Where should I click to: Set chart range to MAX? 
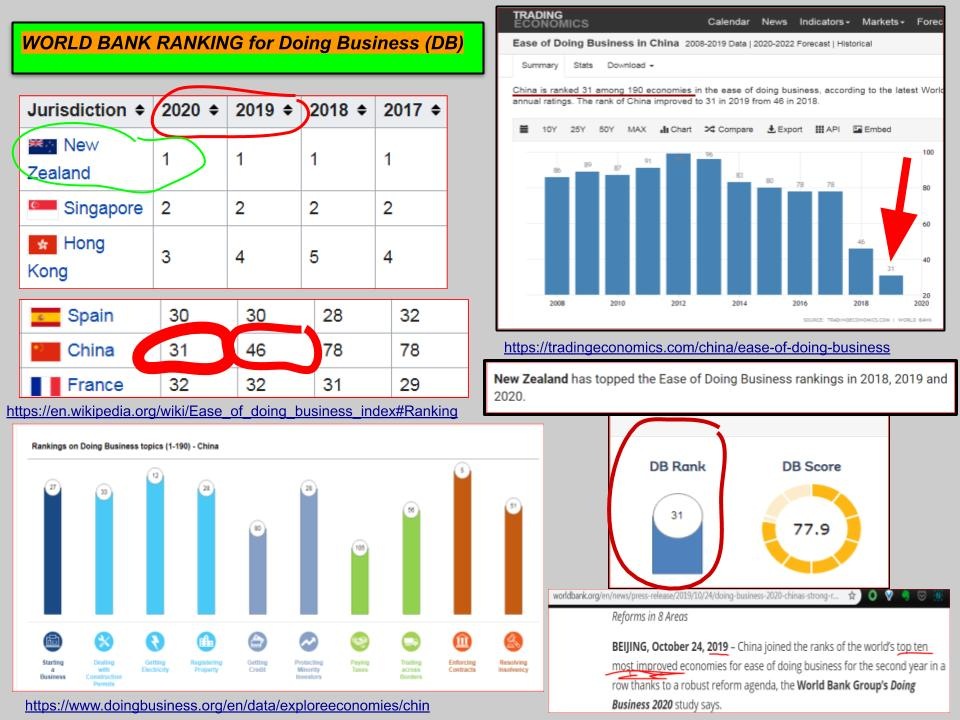pyautogui.click(x=637, y=129)
